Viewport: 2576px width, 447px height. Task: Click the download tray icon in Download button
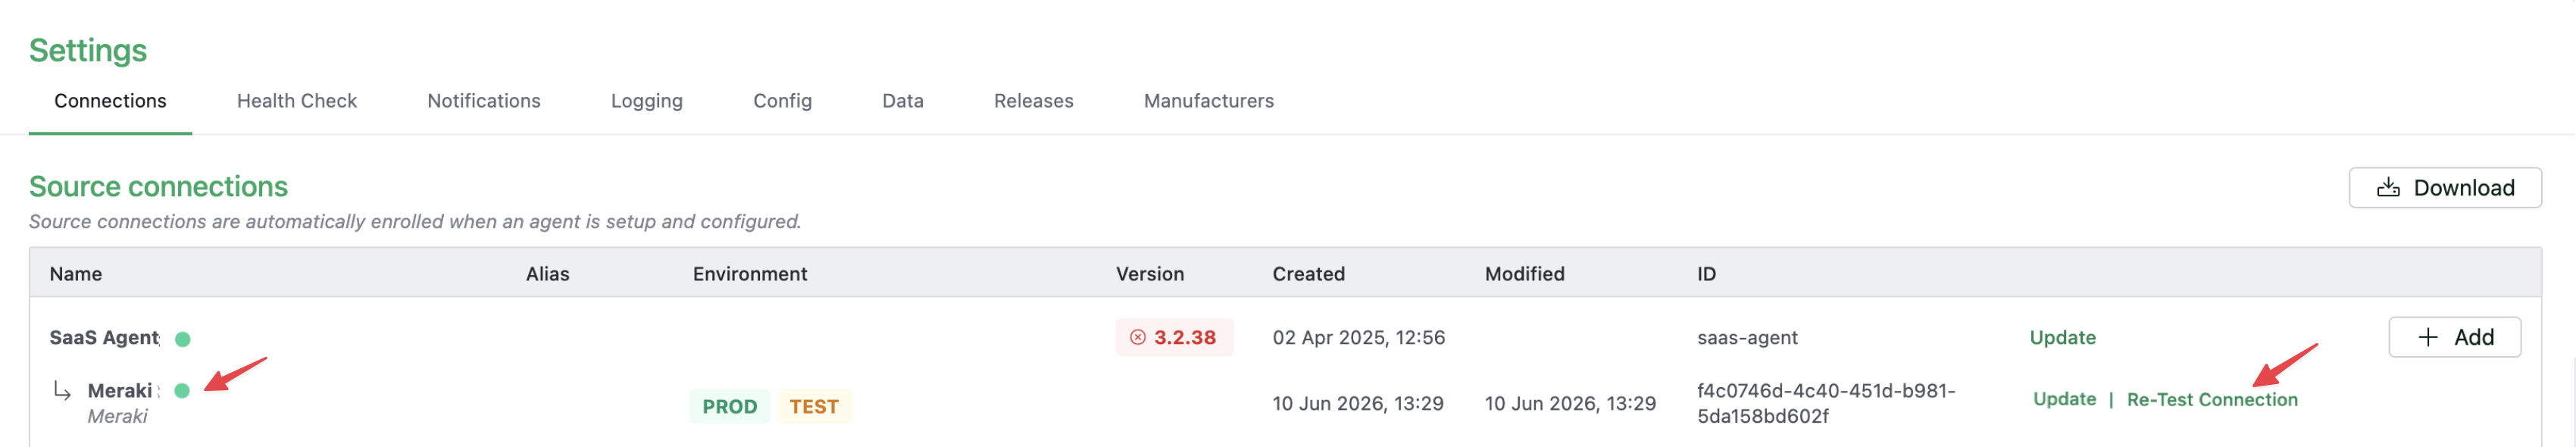point(2388,188)
